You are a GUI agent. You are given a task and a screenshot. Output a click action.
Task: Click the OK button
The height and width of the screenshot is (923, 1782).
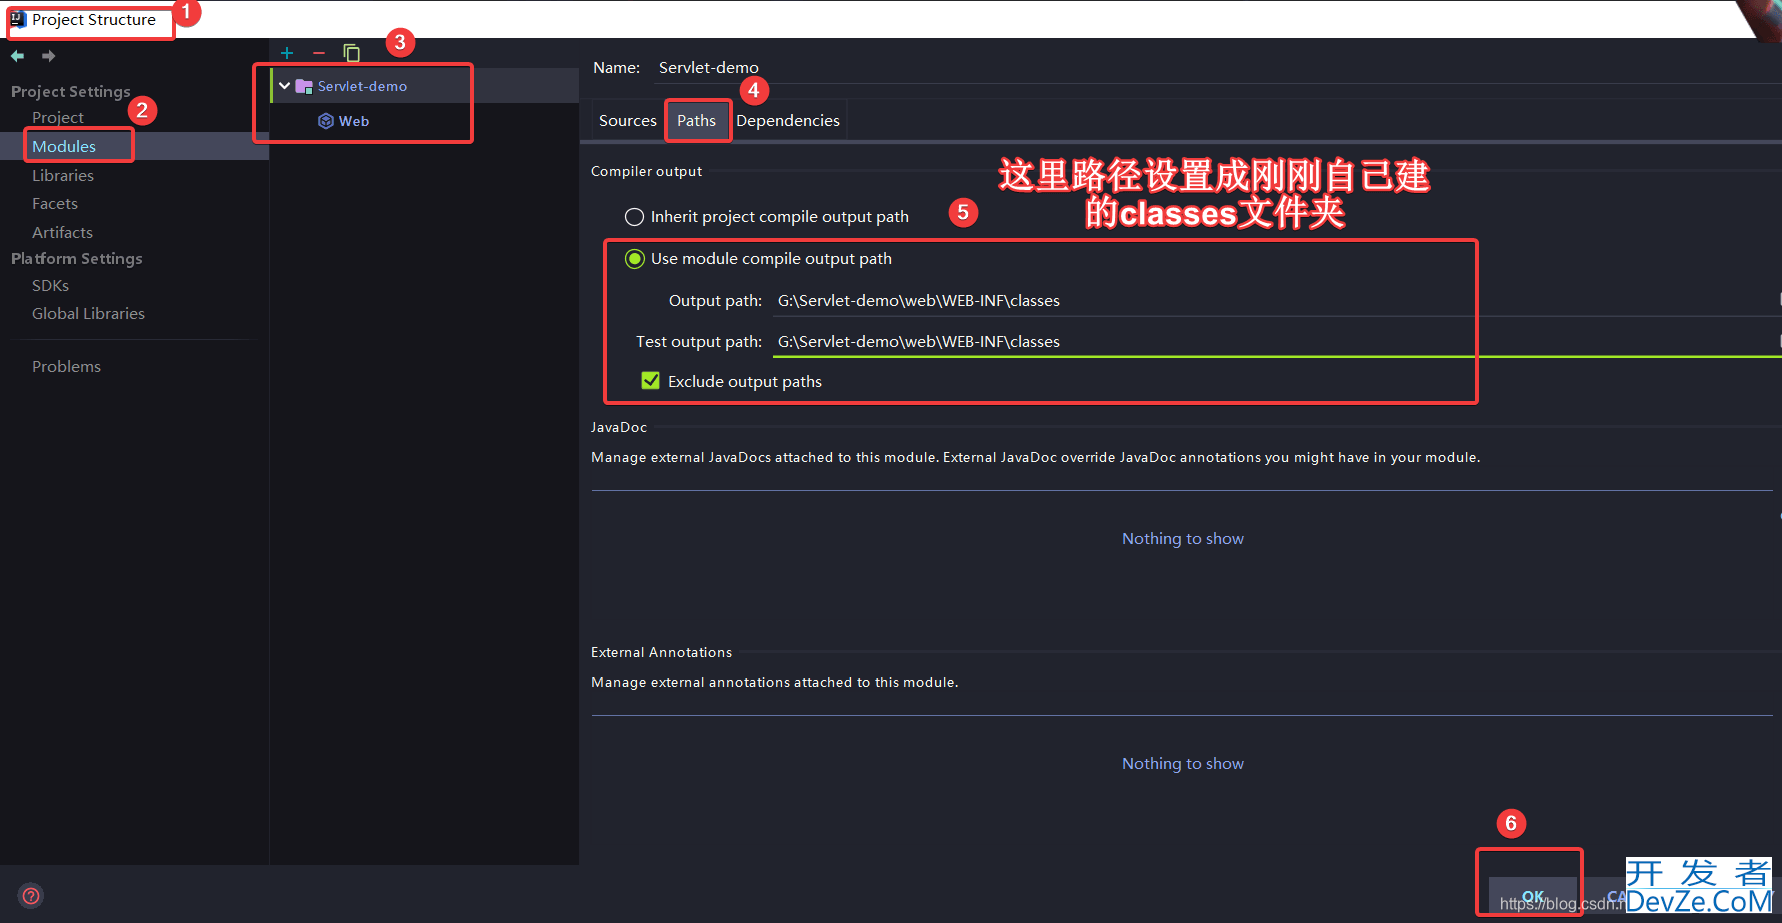tap(1532, 896)
